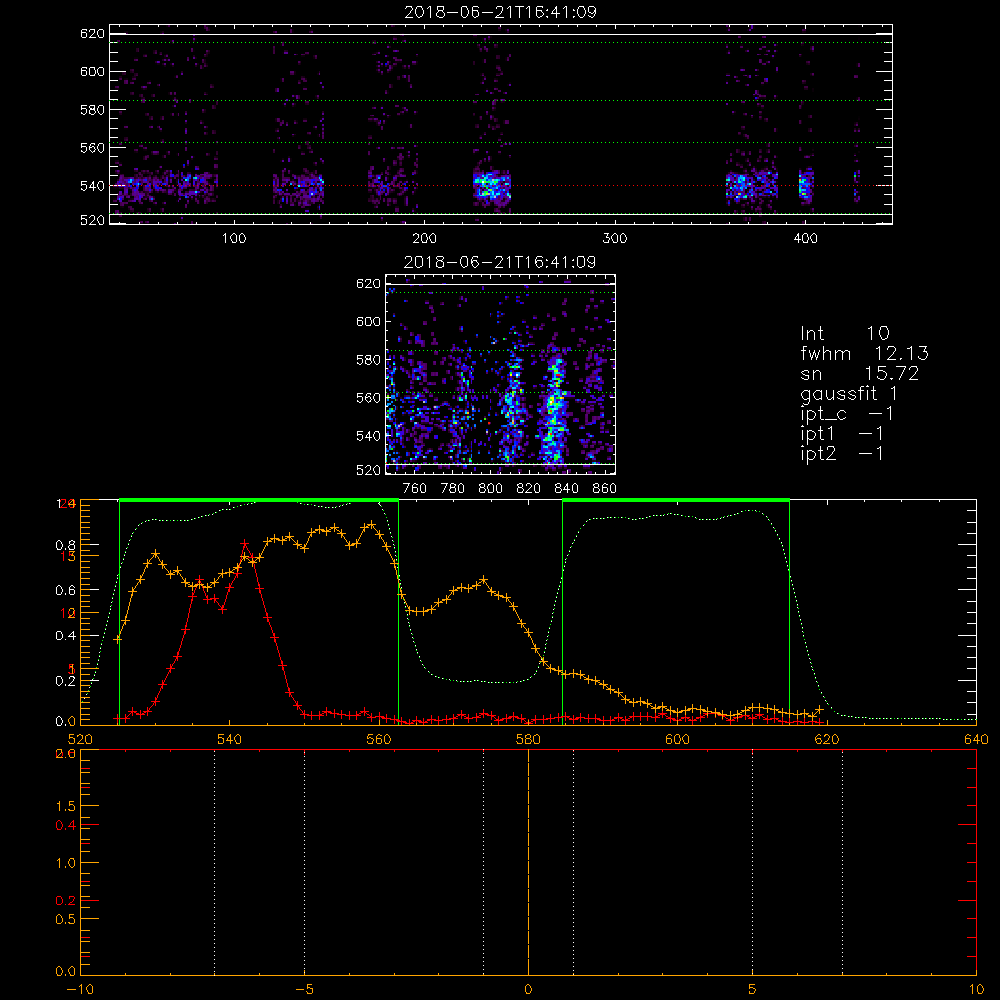Click x-axis label 300 of top image
This screenshot has width=1000, height=1000.
point(615,239)
